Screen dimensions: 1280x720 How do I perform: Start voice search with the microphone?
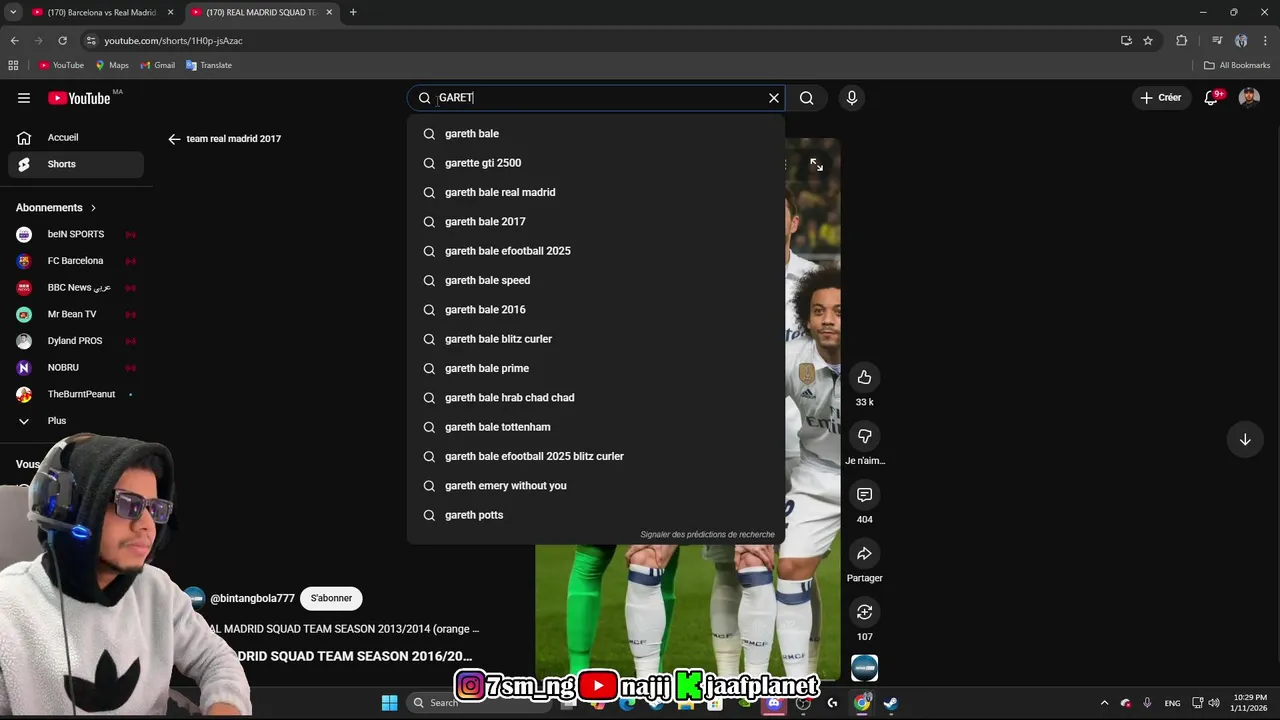(852, 98)
